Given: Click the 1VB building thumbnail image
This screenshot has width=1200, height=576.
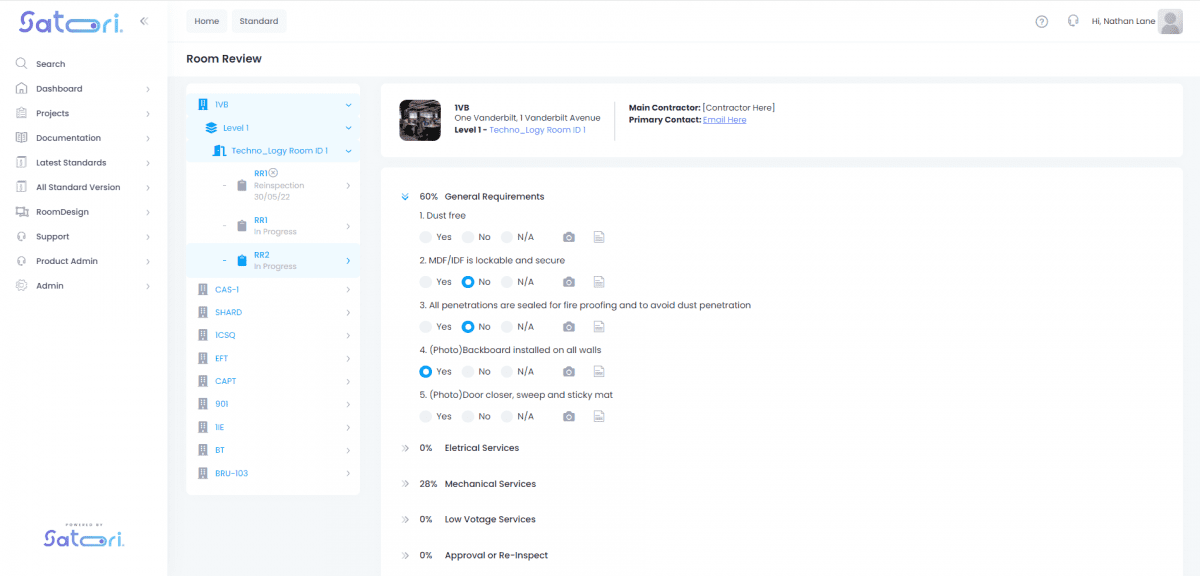Looking at the screenshot, I should tap(420, 120).
